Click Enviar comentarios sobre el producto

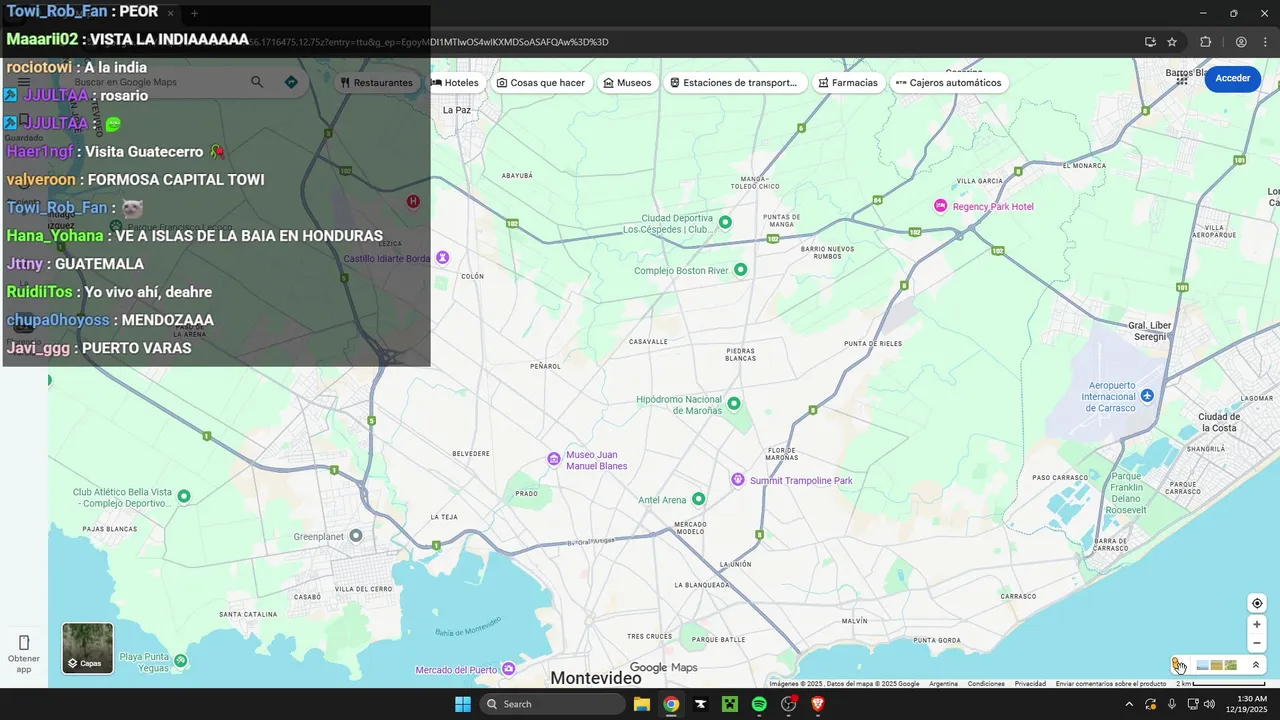click(x=1111, y=684)
